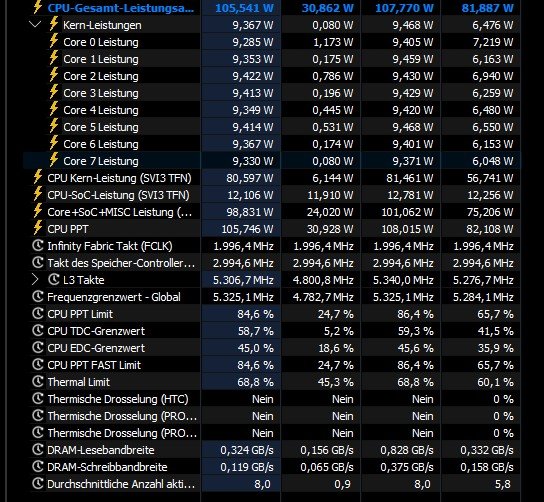Click the clock icon beside CPU EDC-Grenzwert
Image resolution: width=544 pixels, height=502 pixels.
(x=38, y=348)
